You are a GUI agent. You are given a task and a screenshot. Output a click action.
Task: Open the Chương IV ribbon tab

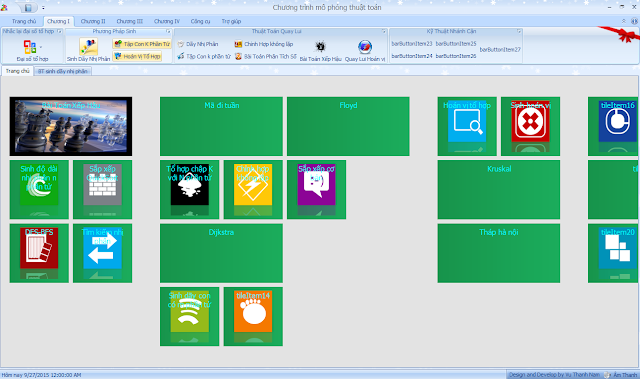(167, 21)
